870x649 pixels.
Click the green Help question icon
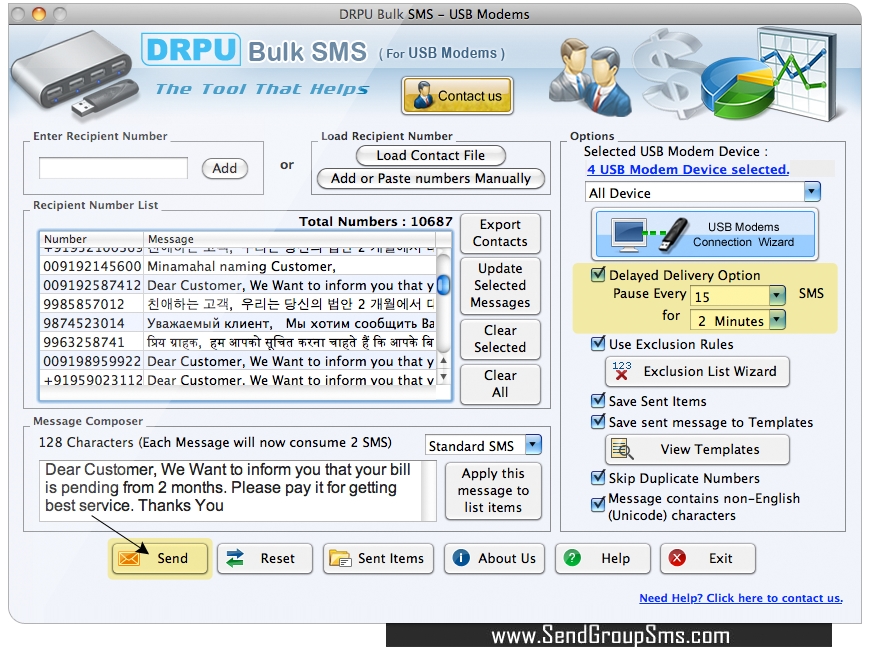click(x=571, y=557)
